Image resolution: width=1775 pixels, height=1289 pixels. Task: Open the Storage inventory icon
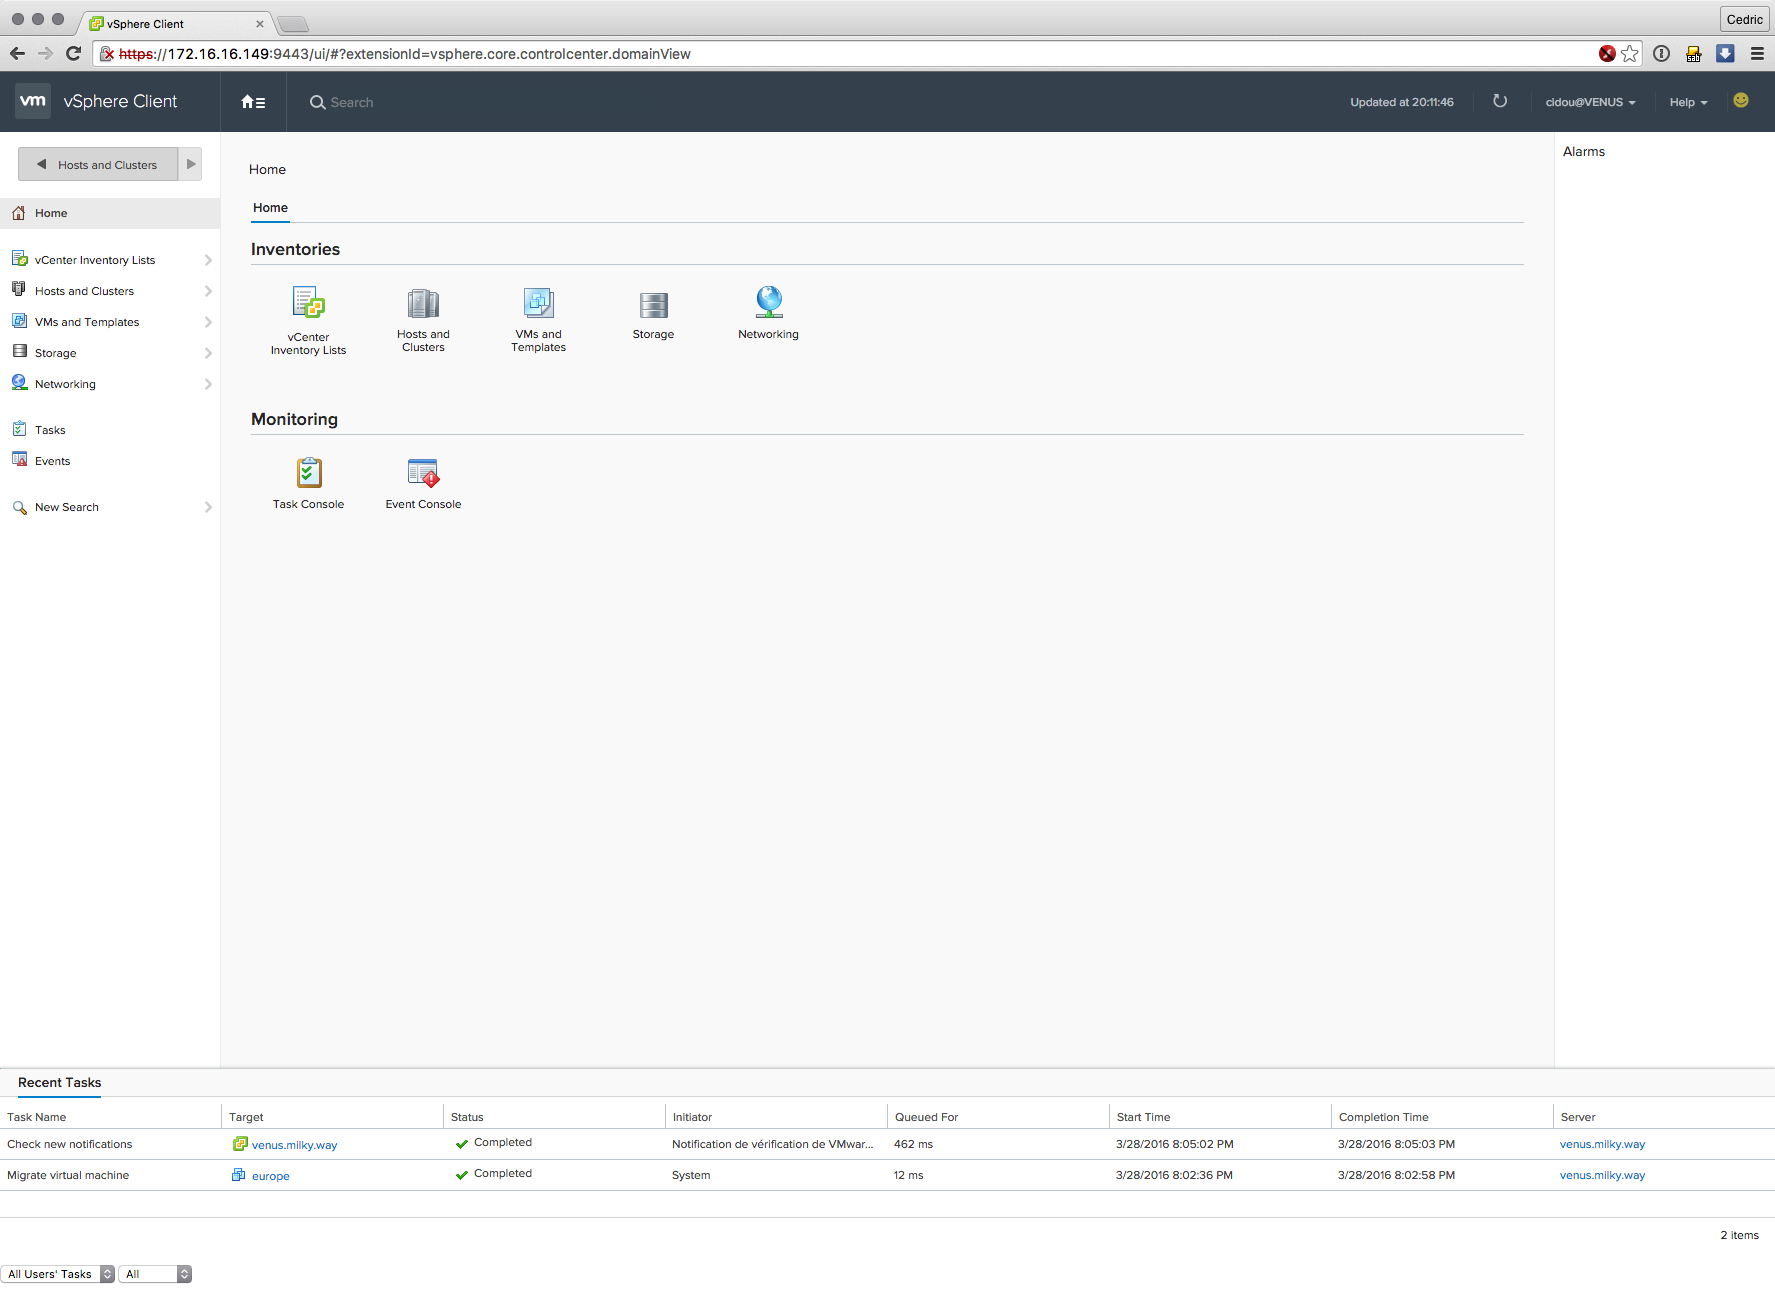pyautogui.click(x=653, y=304)
